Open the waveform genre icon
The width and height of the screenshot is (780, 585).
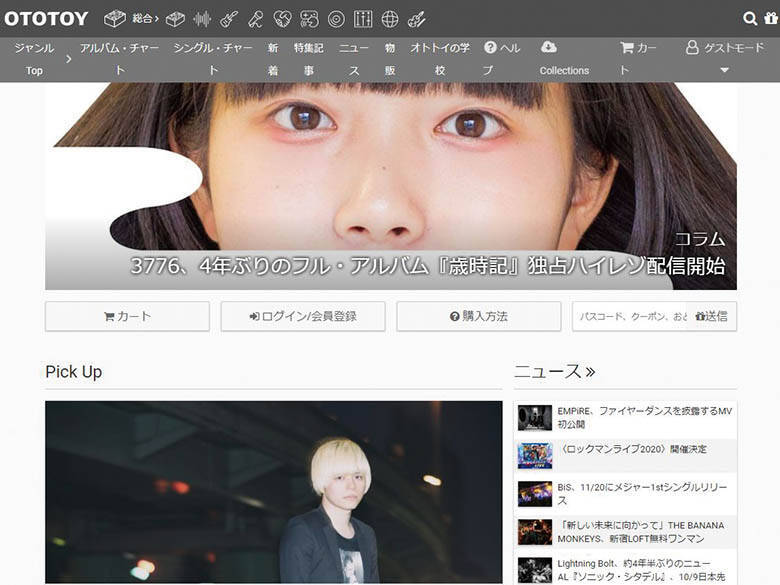(x=202, y=19)
